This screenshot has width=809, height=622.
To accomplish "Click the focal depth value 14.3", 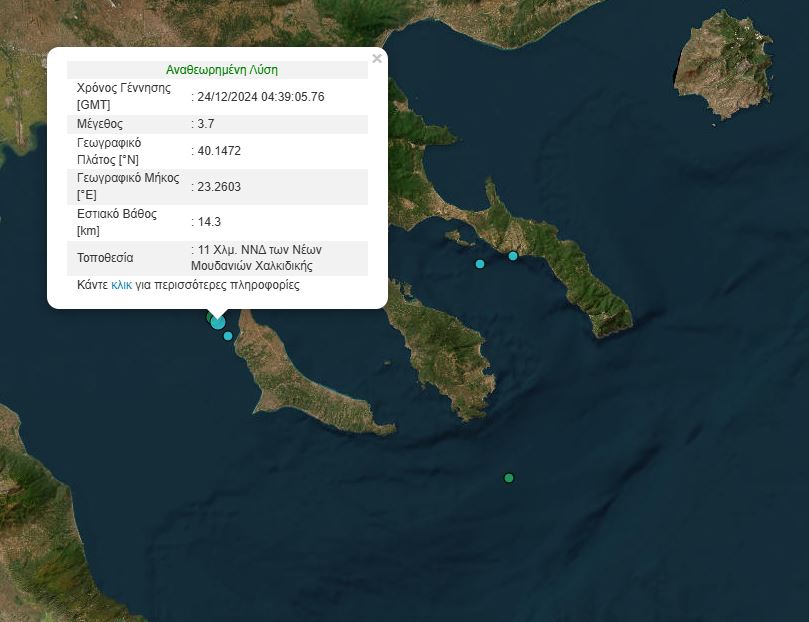I will pos(209,222).
